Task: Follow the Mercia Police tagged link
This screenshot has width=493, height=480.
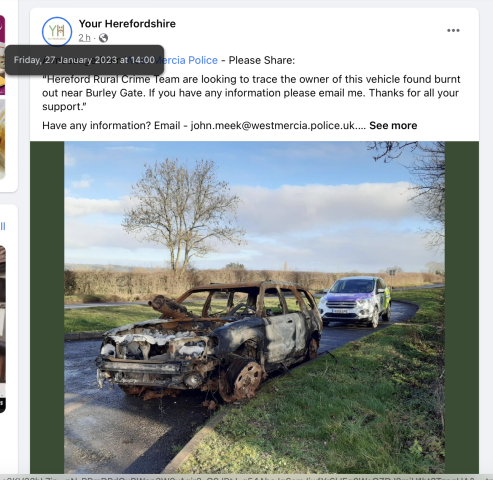Action: coord(191,60)
